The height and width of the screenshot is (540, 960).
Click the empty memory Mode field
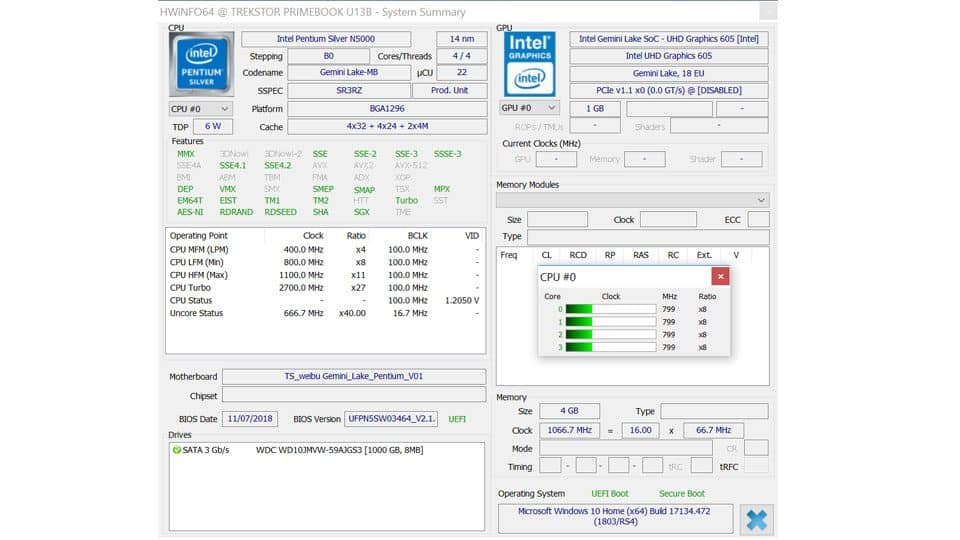[625, 449]
